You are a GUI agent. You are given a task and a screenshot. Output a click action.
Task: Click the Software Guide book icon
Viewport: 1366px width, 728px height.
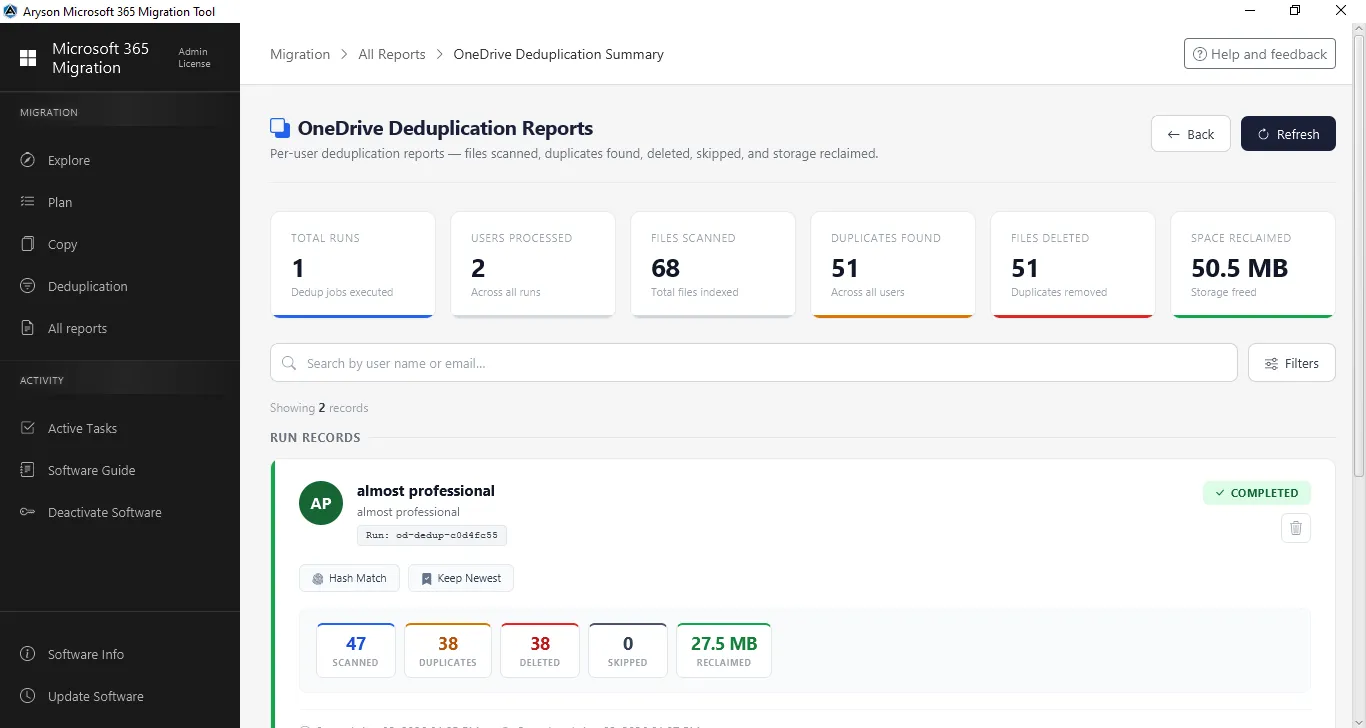tap(28, 470)
